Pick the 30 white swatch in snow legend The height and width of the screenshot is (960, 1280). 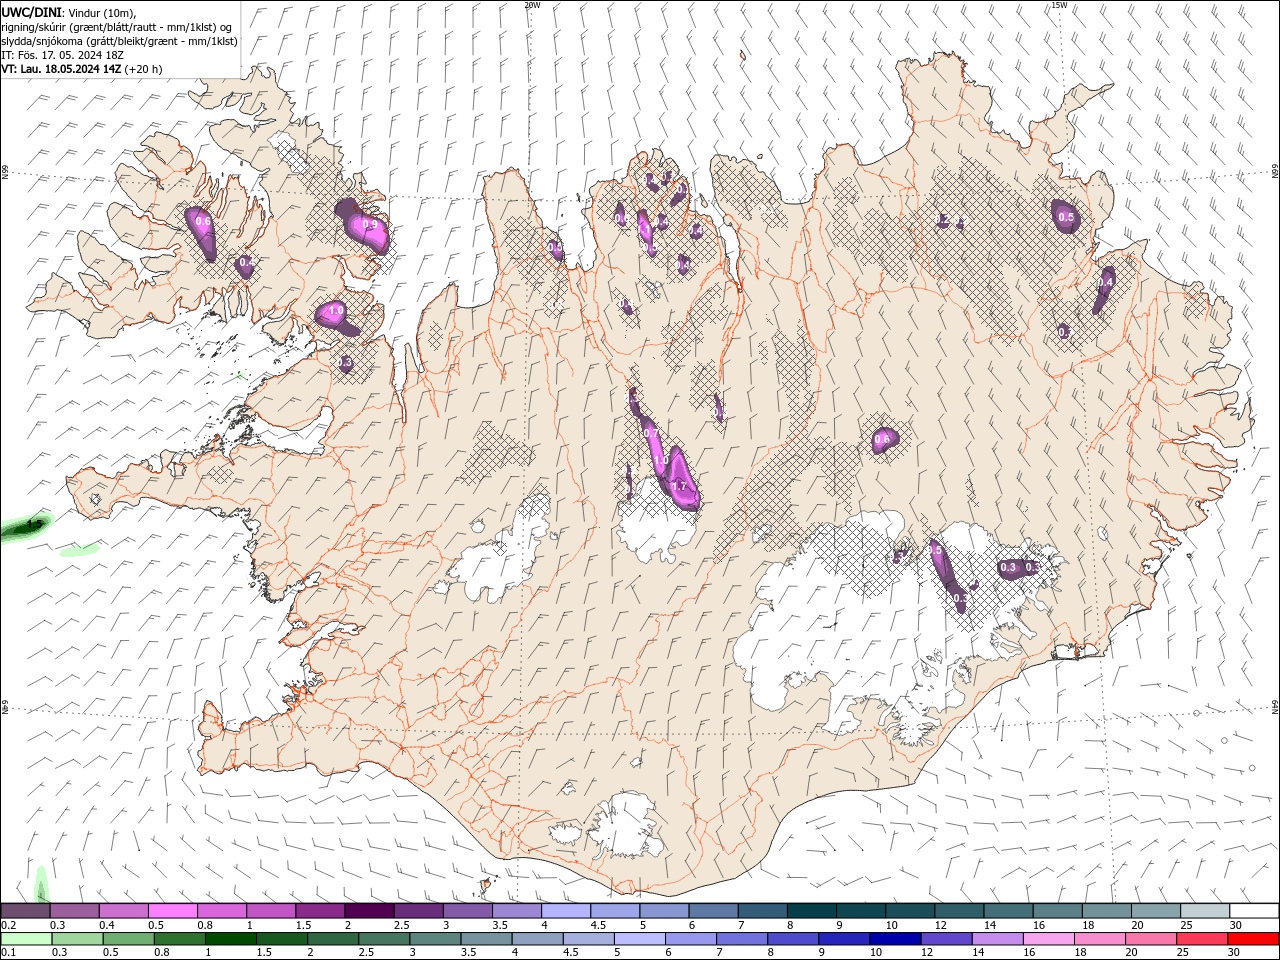(1255, 911)
